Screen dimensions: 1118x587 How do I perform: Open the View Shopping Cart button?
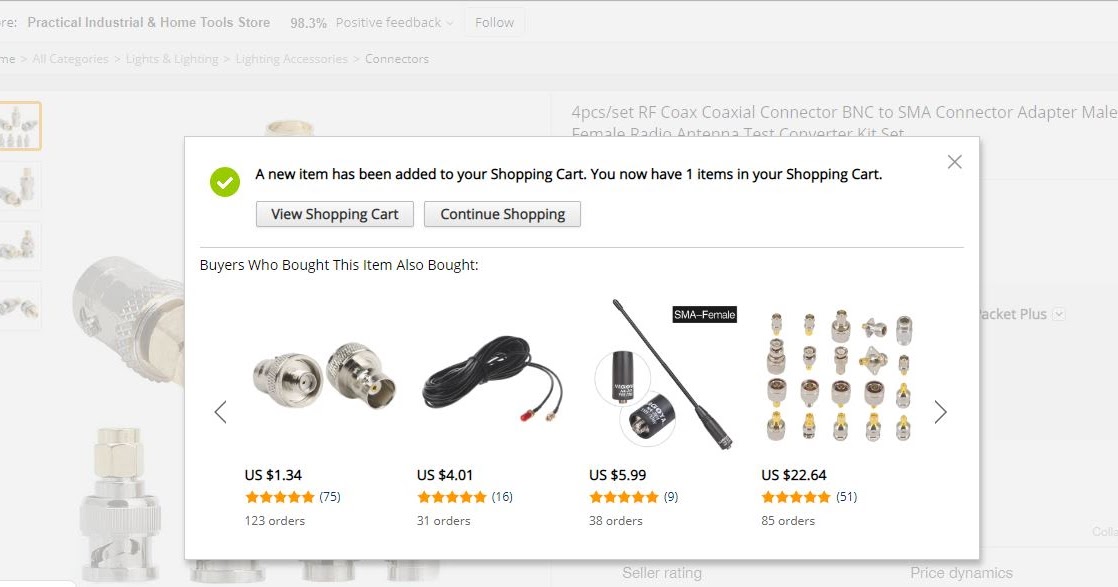click(x=334, y=214)
